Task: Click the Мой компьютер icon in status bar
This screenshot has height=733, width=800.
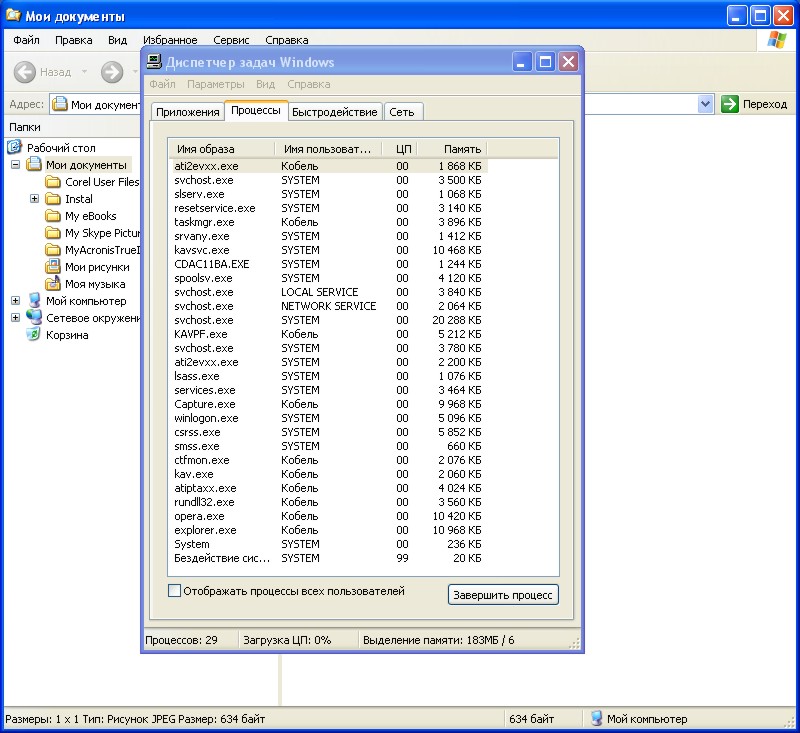Action: click(x=596, y=719)
